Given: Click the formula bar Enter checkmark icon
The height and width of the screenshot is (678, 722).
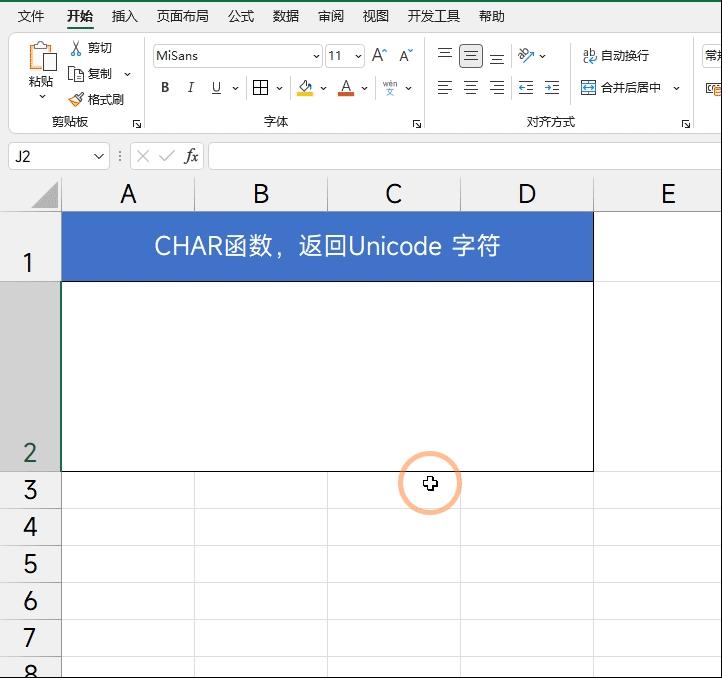Looking at the screenshot, I should [x=167, y=157].
